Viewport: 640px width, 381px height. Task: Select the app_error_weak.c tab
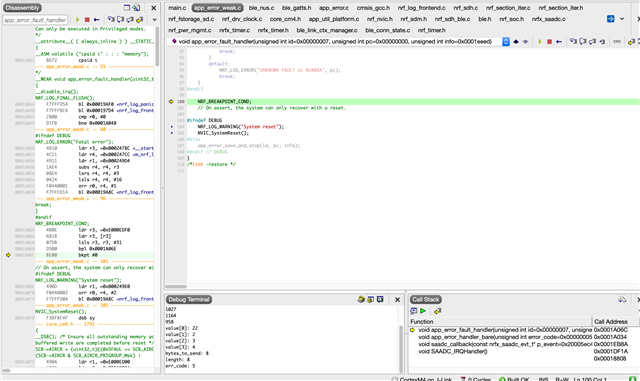pyautogui.click(x=217, y=8)
